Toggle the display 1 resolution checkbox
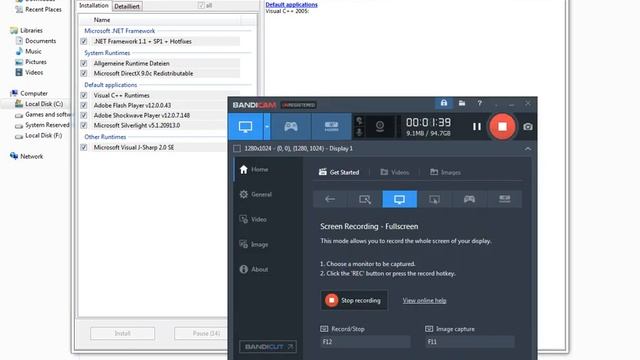640x360 pixels. (237, 149)
